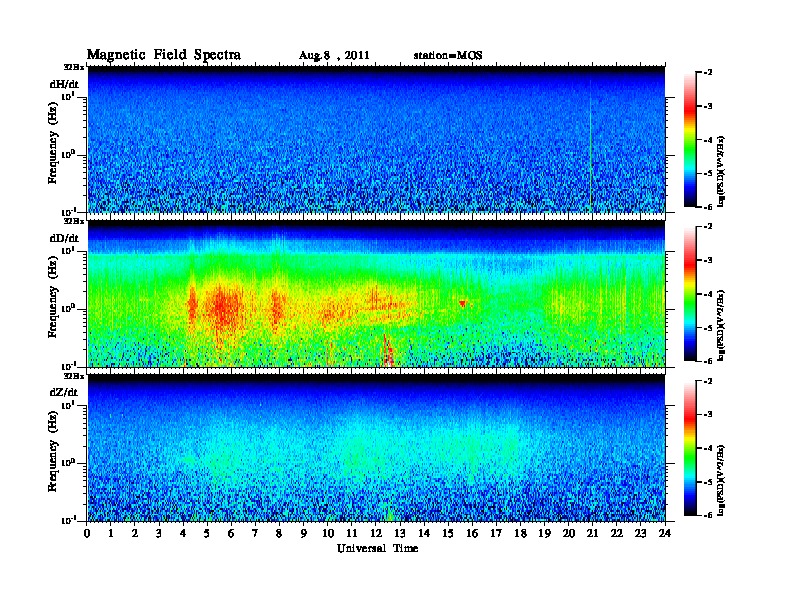
Task: Click hour "13" tick label on time axis
Action: [400, 534]
